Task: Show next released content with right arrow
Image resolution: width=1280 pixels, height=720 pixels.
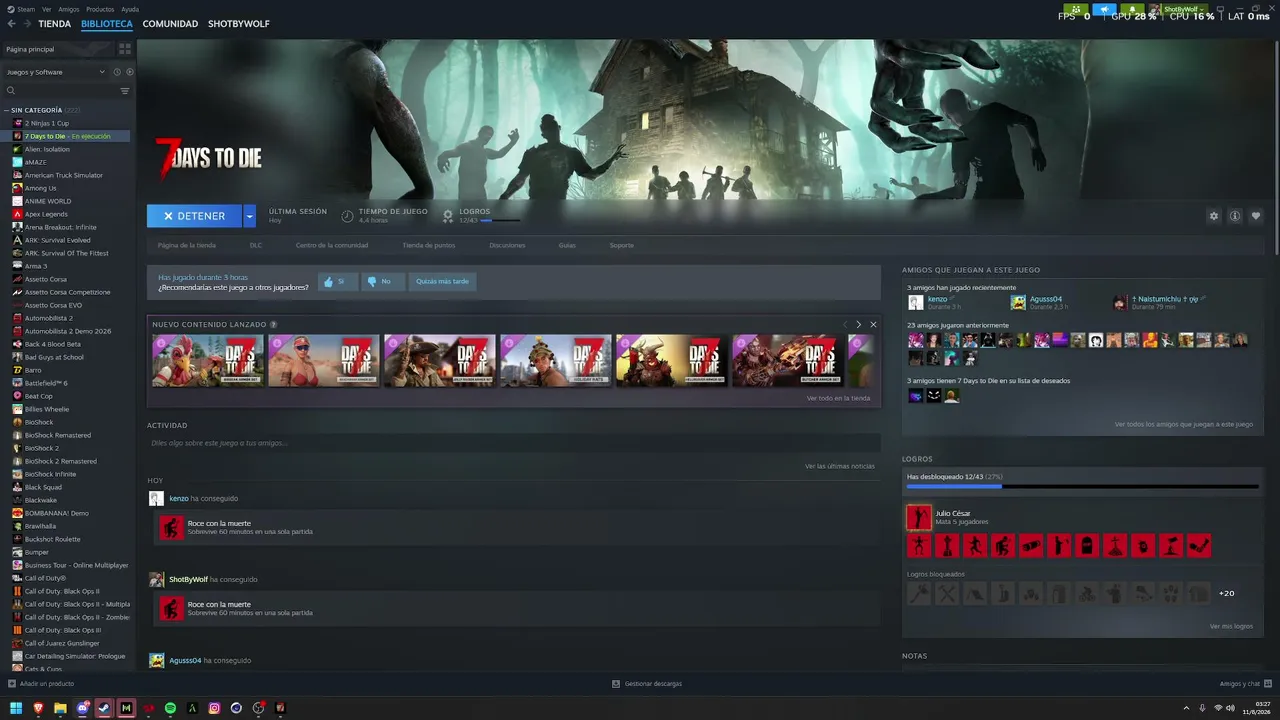Action: tap(858, 325)
